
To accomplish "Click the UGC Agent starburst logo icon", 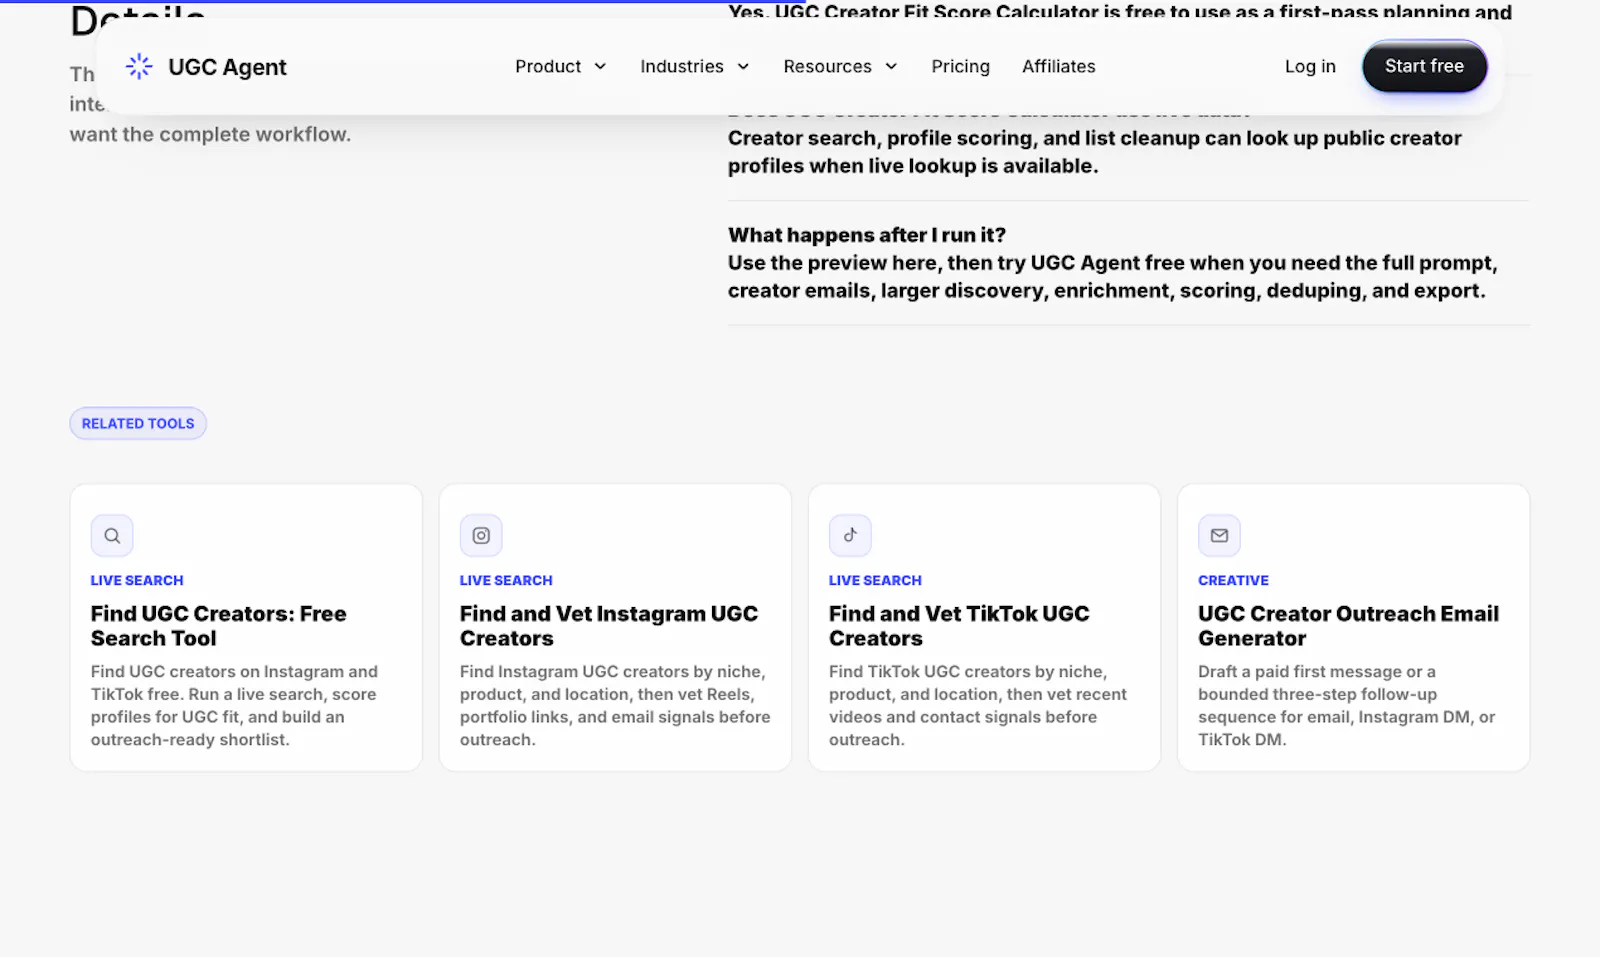I will pyautogui.click(x=139, y=66).
